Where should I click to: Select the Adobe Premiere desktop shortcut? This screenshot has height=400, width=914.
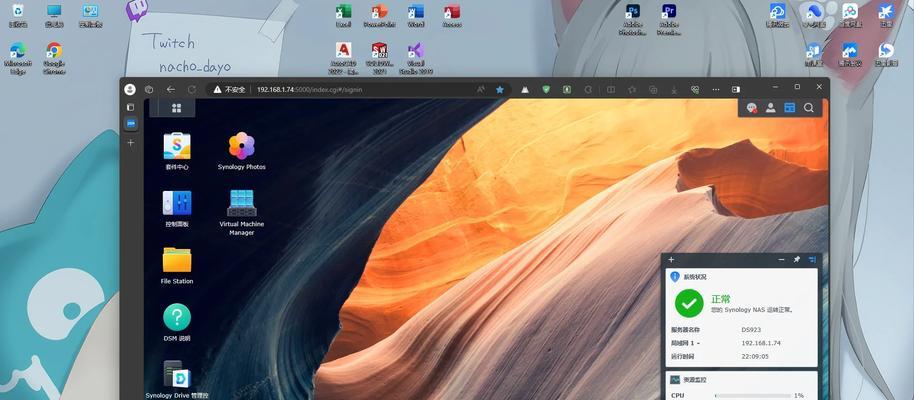[x=669, y=20]
